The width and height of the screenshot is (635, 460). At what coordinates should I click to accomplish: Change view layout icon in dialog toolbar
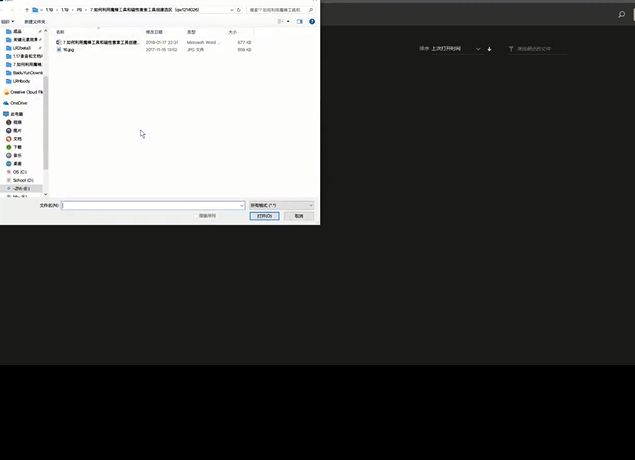[281, 21]
